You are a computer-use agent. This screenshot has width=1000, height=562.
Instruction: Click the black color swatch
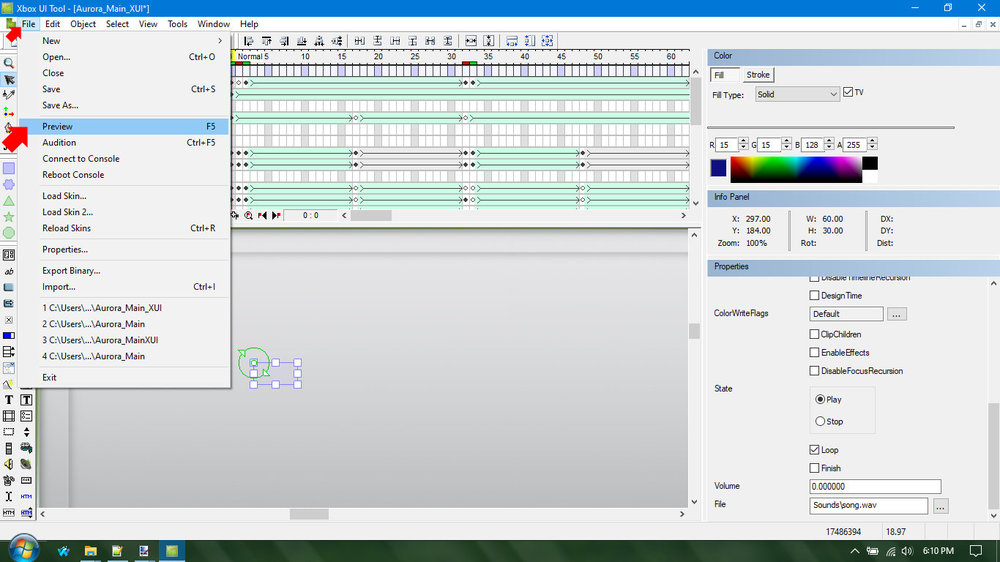pyautogui.click(x=870, y=163)
